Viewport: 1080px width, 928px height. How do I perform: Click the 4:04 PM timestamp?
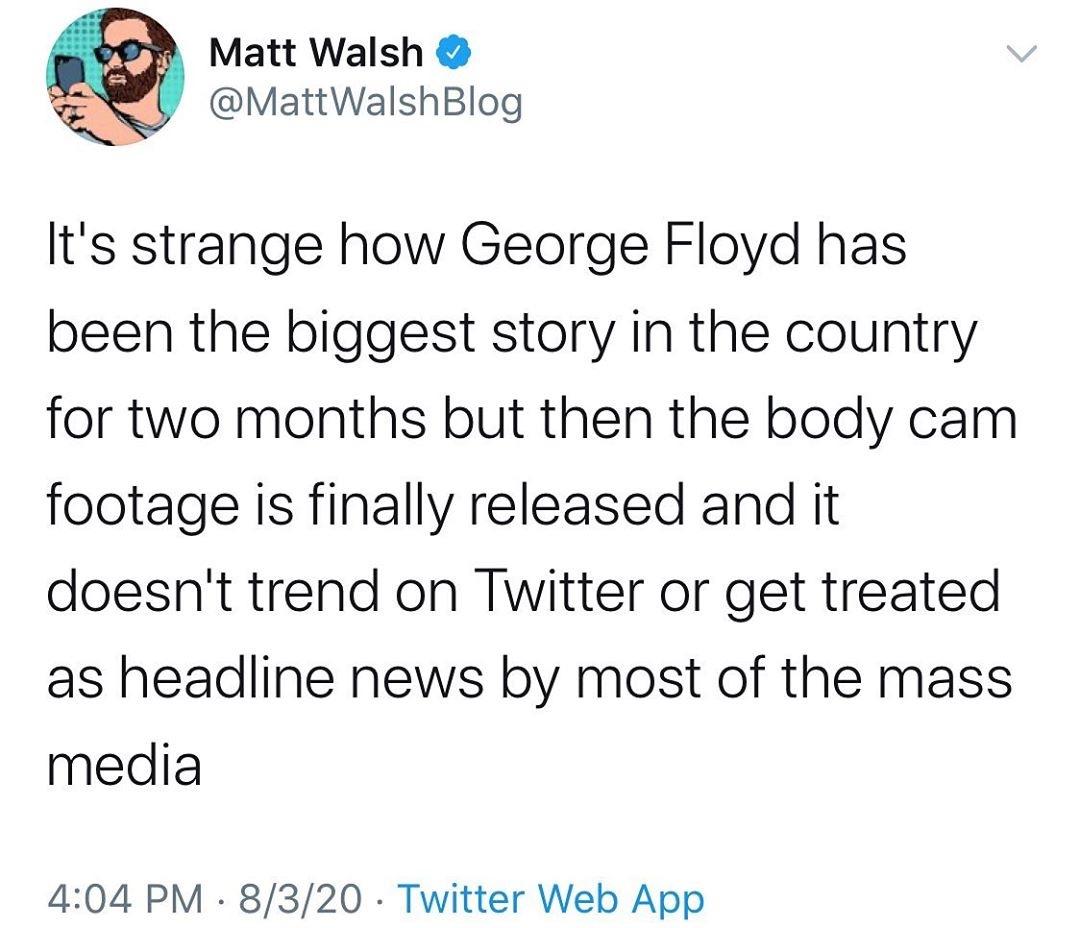pyautogui.click(x=125, y=899)
